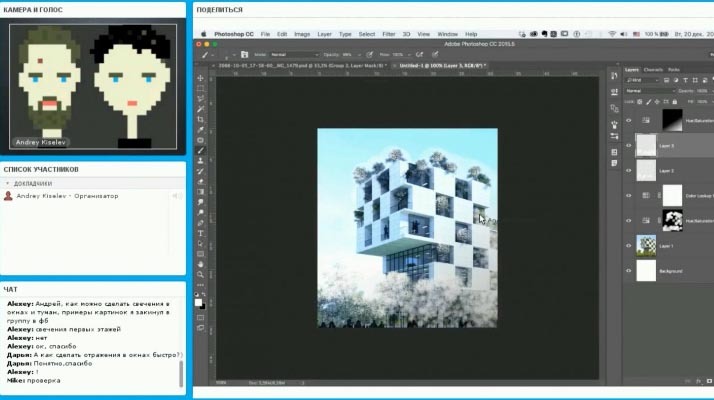Open the layer blend mode Normal dropdown
Image resolution: width=714 pixels, height=400 pixels.
pos(650,91)
